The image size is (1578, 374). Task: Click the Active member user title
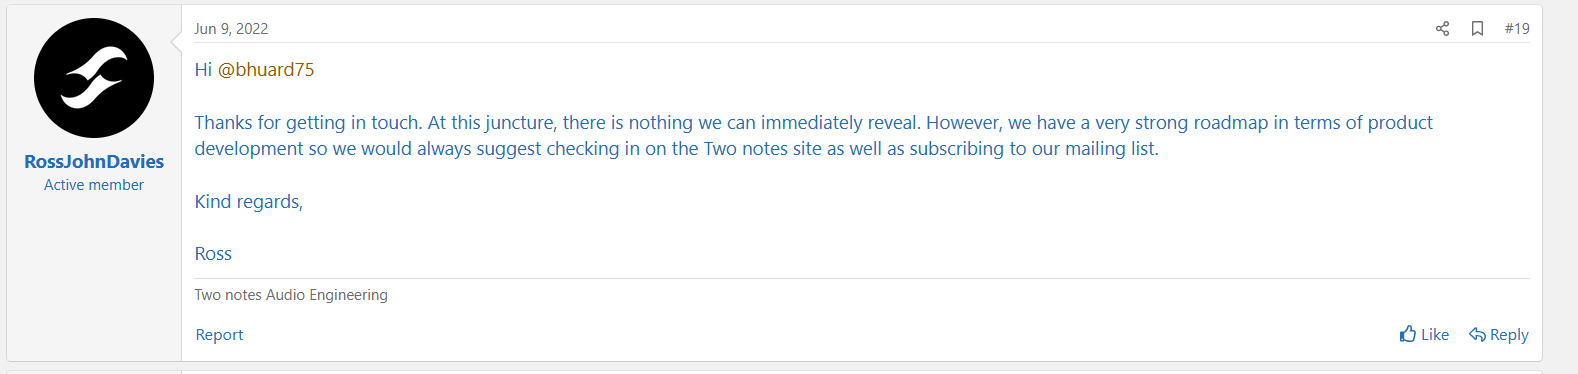(x=94, y=185)
